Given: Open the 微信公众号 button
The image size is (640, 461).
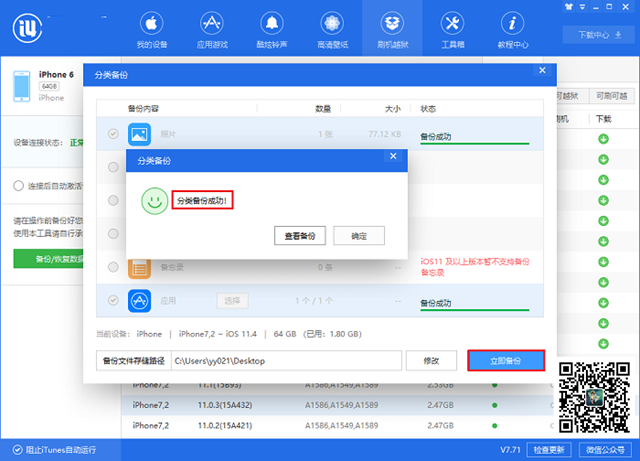Looking at the screenshot, I should [x=605, y=450].
